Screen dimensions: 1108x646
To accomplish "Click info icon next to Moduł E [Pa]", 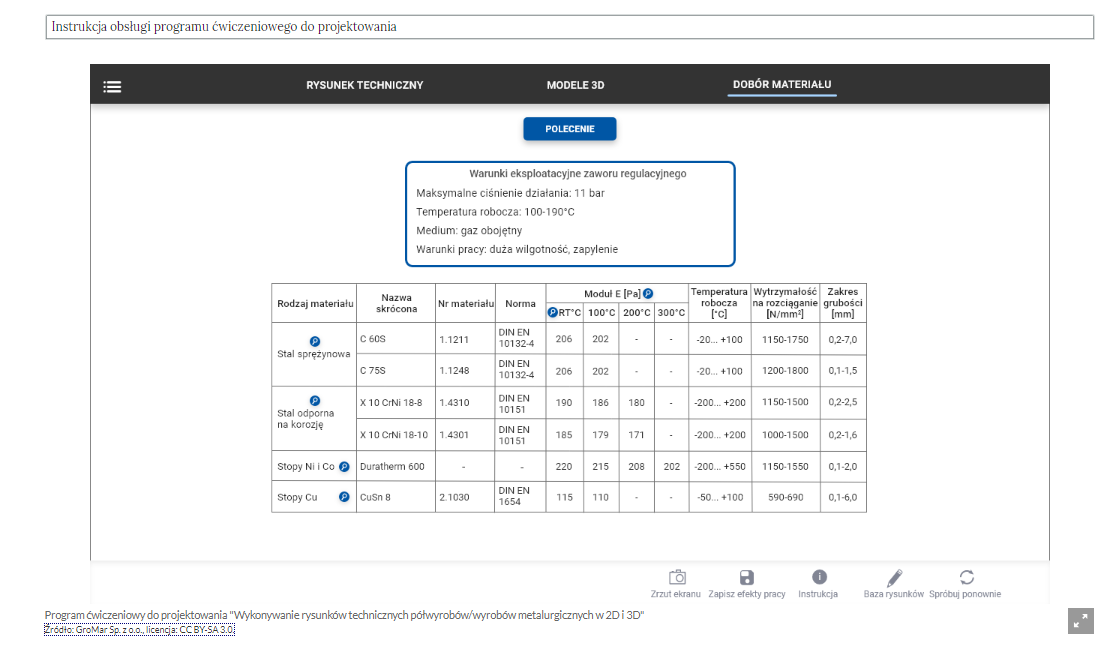I will [647, 294].
